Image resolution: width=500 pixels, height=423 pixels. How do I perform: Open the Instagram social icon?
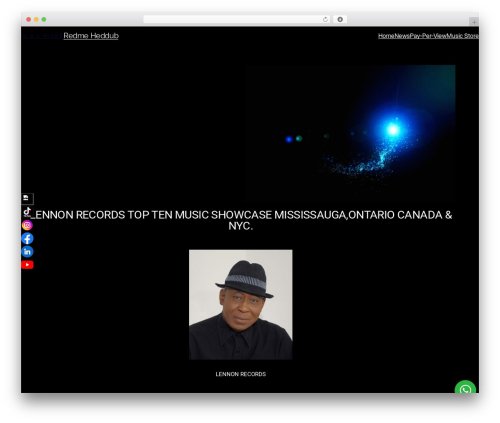point(27,225)
